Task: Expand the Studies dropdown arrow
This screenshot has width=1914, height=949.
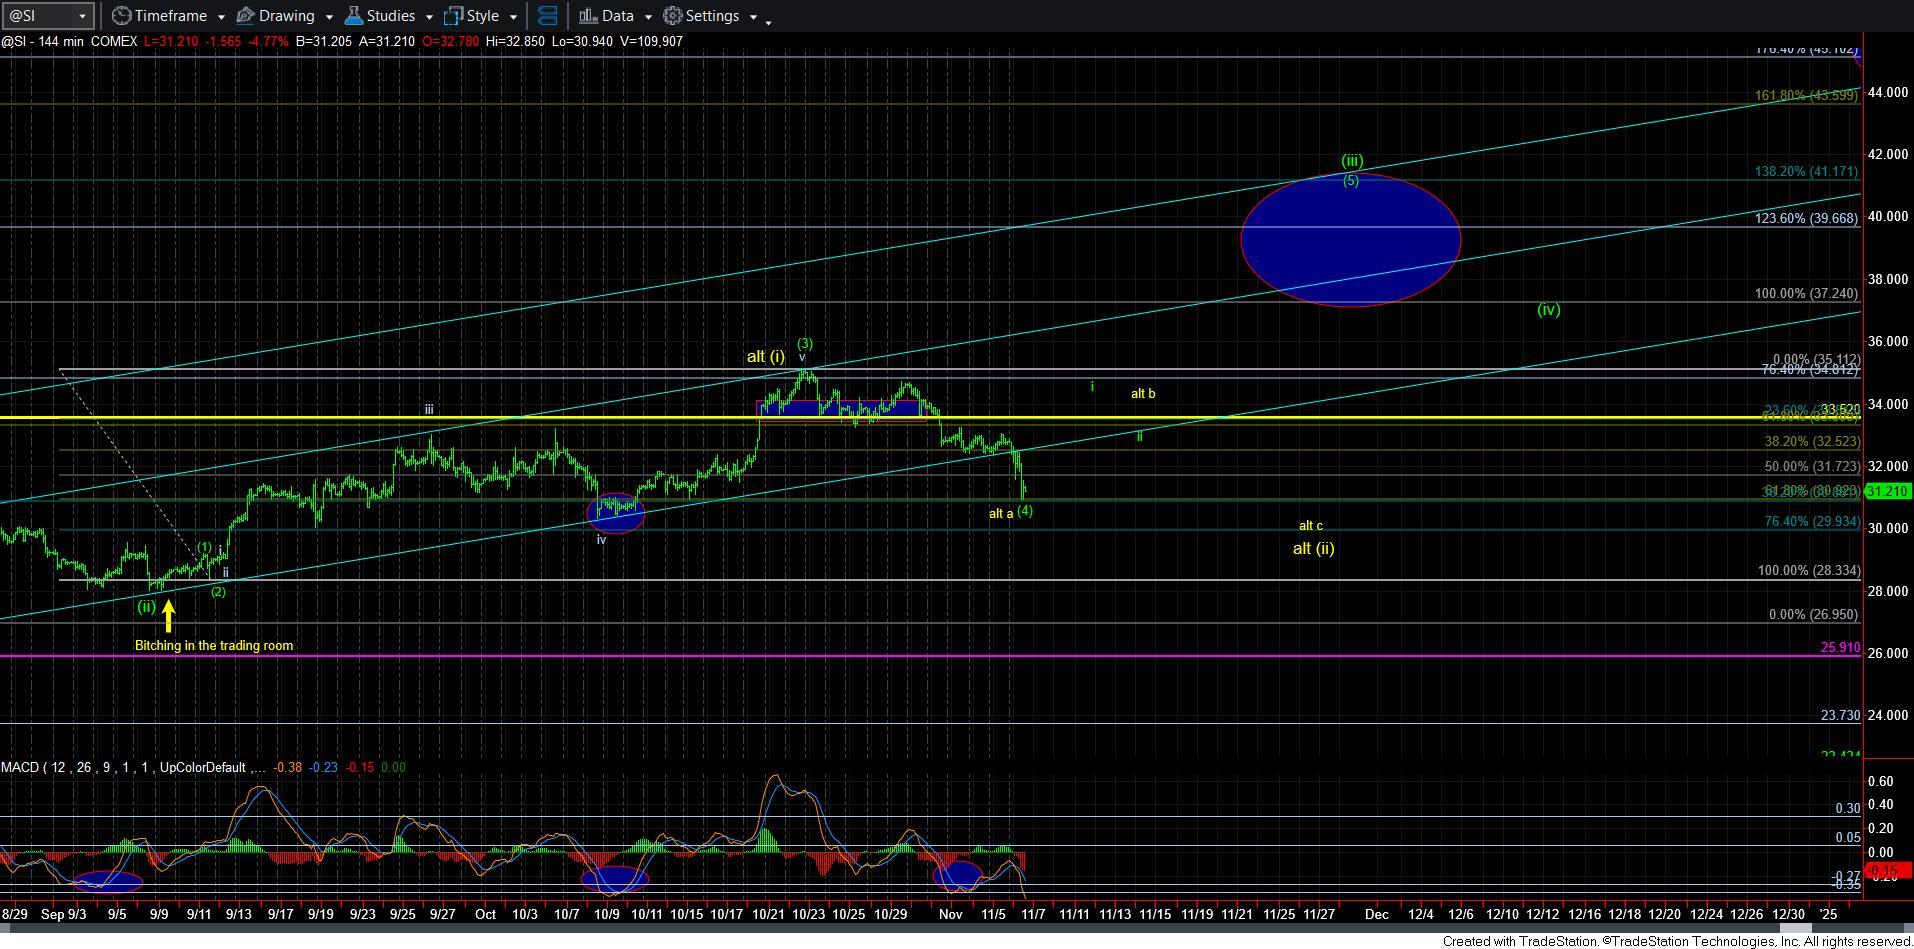Action: pos(429,17)
